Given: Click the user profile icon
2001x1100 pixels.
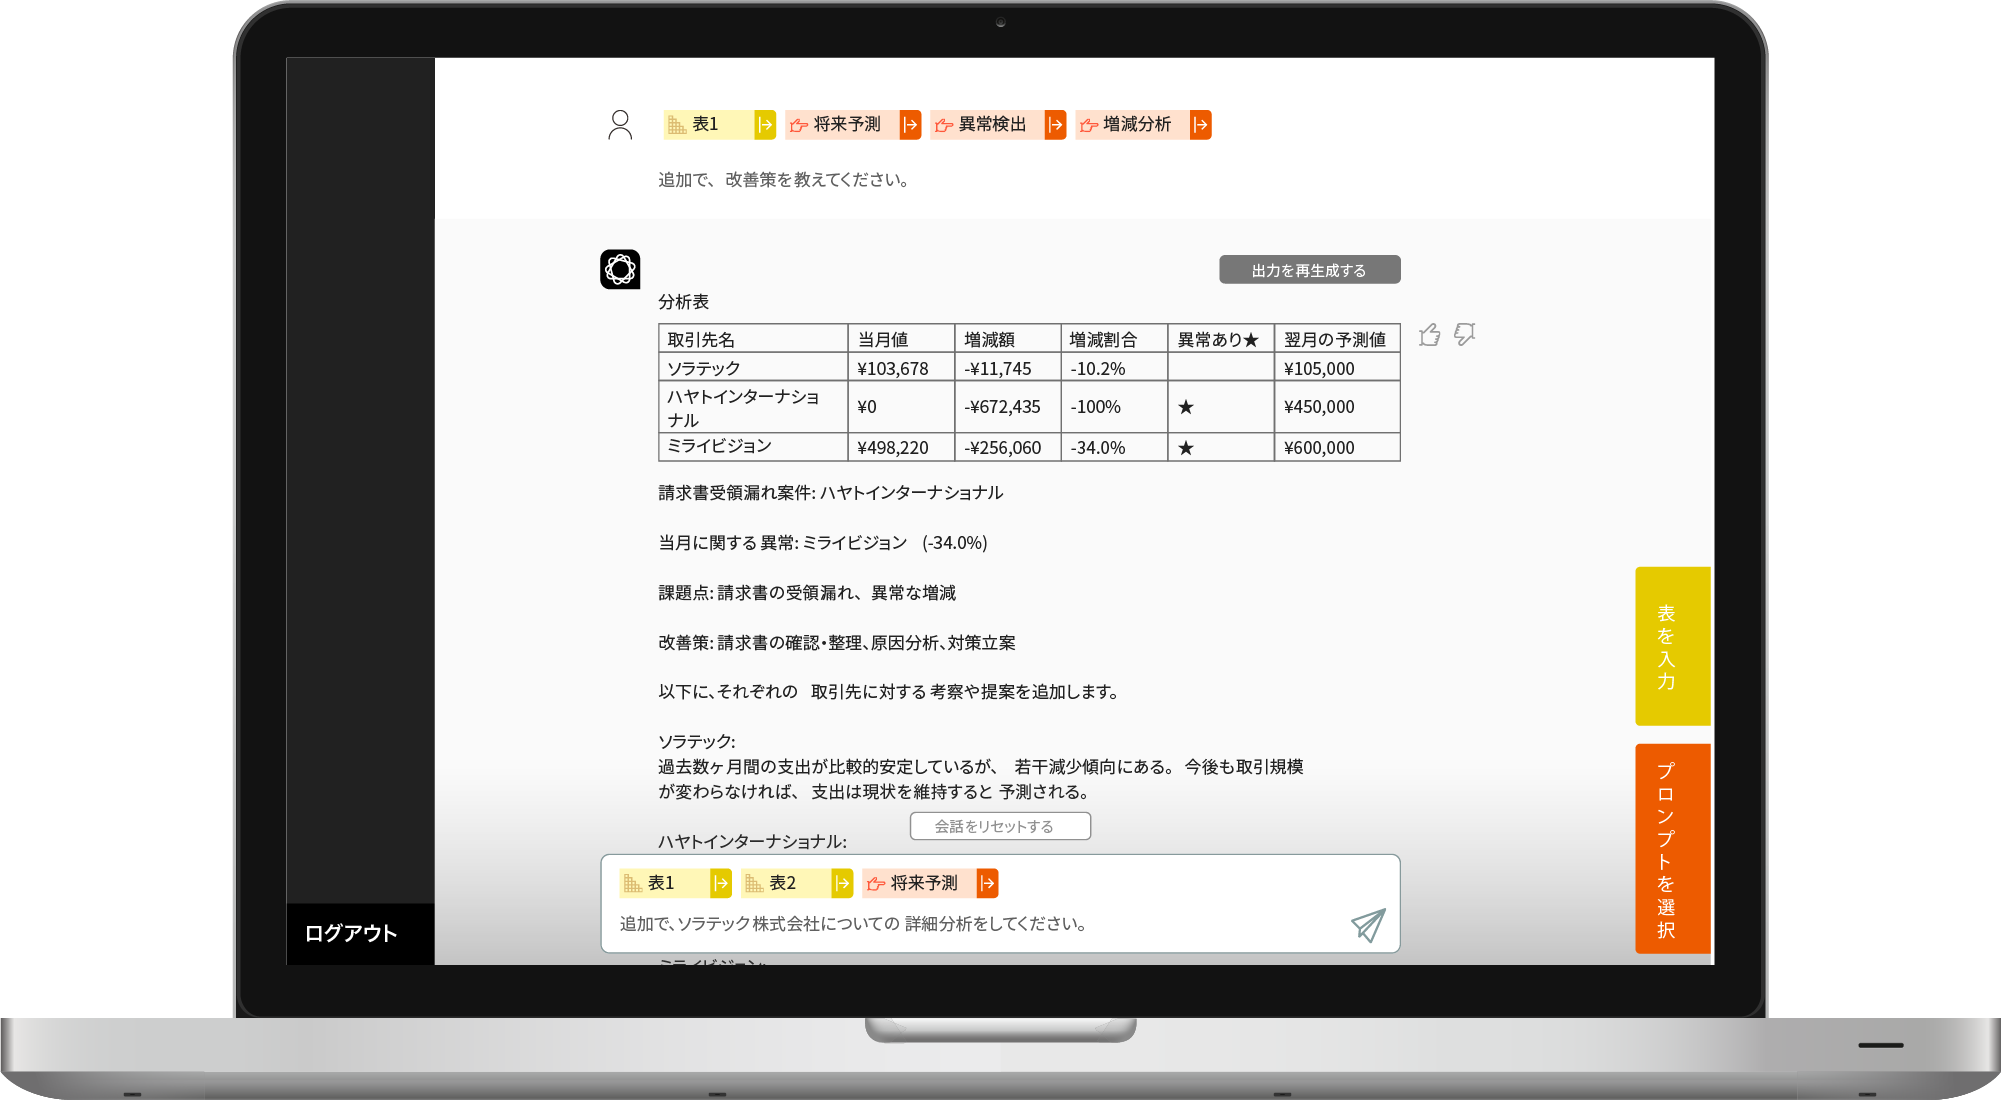Looking at the screenshot, I should coord(620,125).
